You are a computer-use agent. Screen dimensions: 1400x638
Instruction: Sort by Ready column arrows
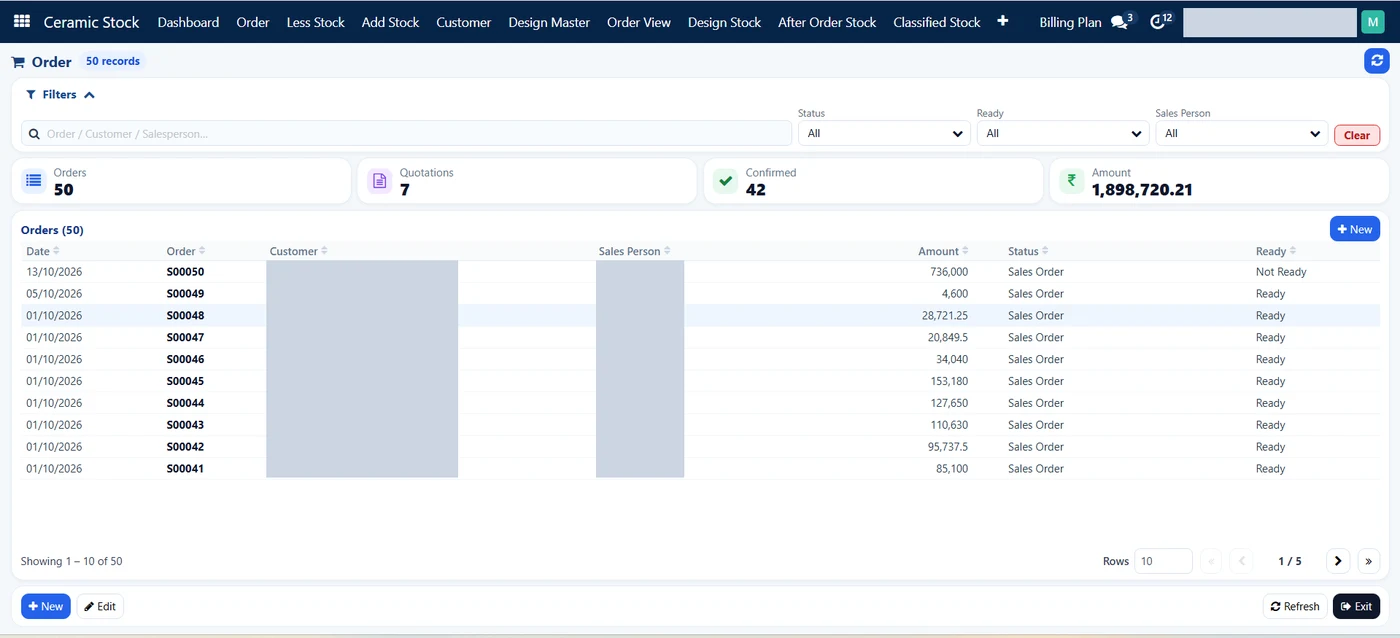(1293, 251)
